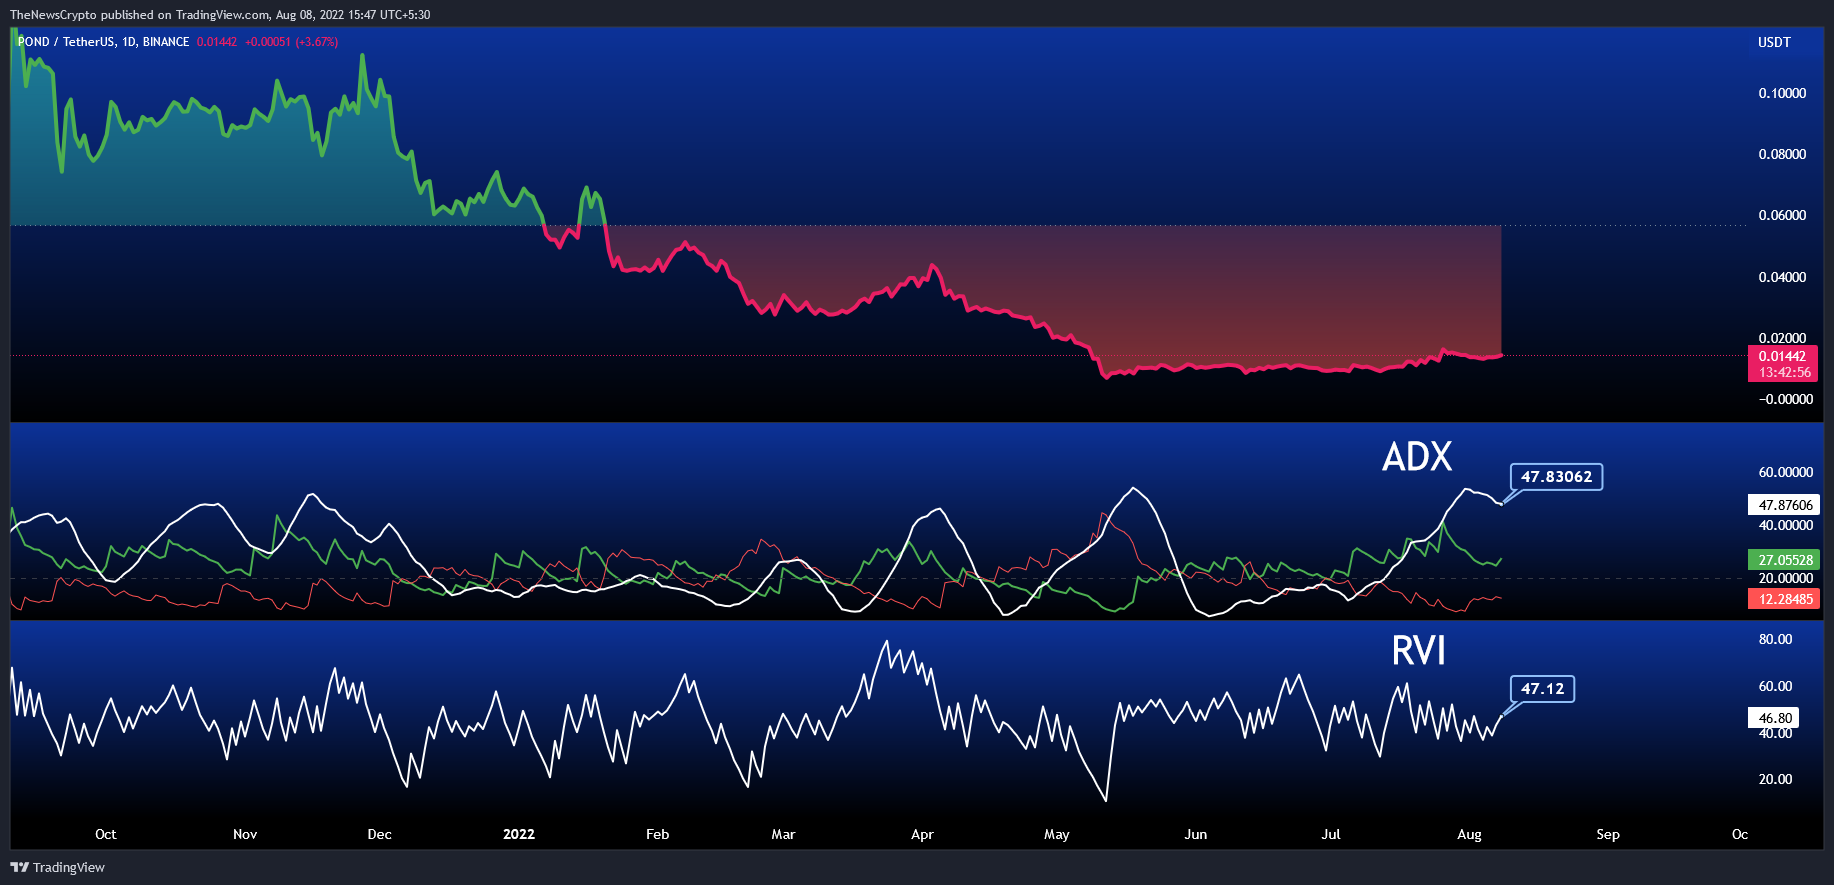Click the +0.00051 (+3.67%) change value

click(x=291, y=42)
